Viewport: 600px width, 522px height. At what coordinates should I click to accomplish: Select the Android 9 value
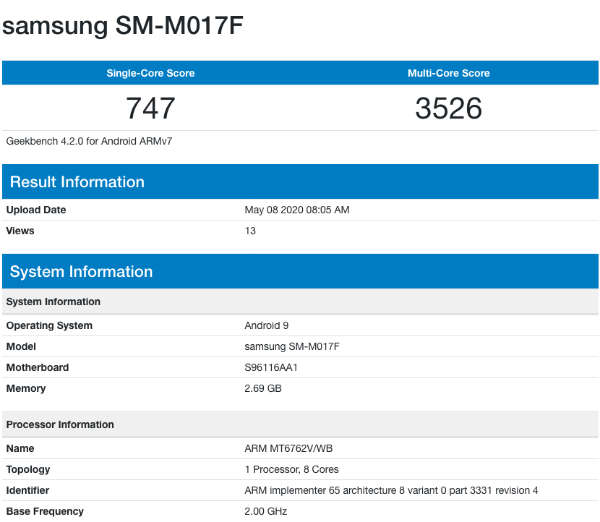pos(267,325)
